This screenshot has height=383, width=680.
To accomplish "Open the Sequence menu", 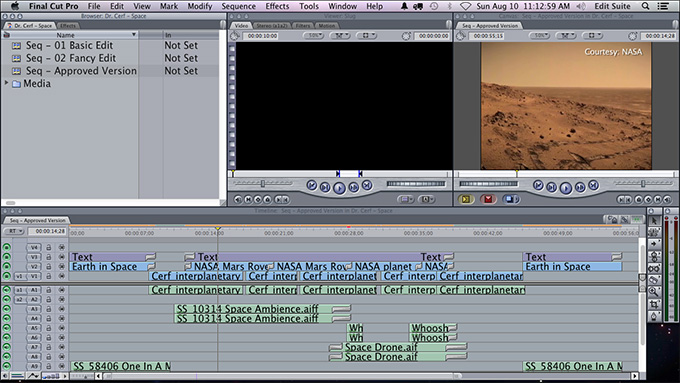I will 239,6.
